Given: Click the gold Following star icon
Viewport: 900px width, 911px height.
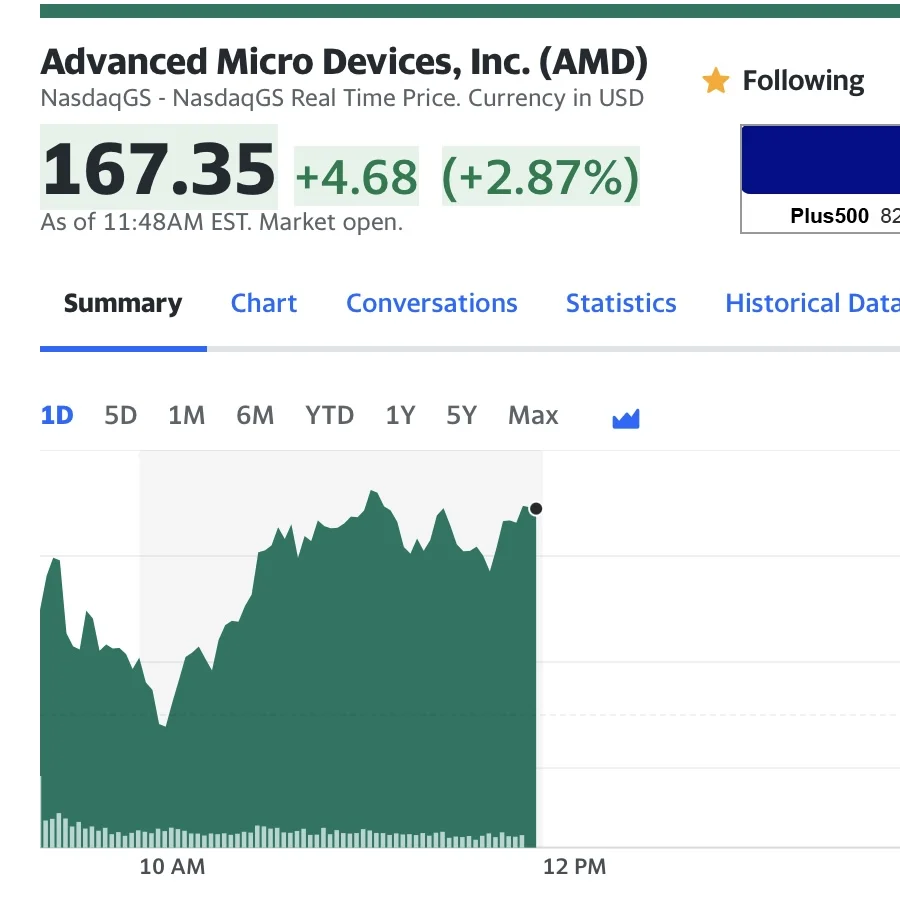Looking at the screenshot, I should coord(715,81).
